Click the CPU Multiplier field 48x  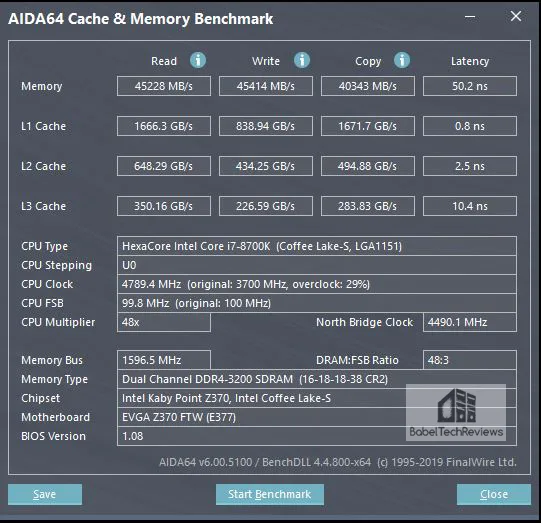click(164, 322)
